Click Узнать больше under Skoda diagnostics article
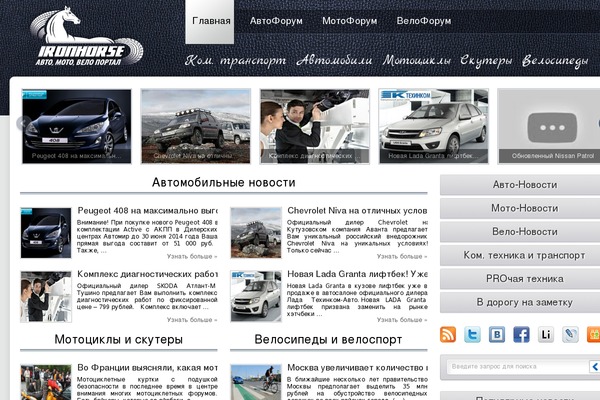600x400 pixels. click(x=192, y=320)
